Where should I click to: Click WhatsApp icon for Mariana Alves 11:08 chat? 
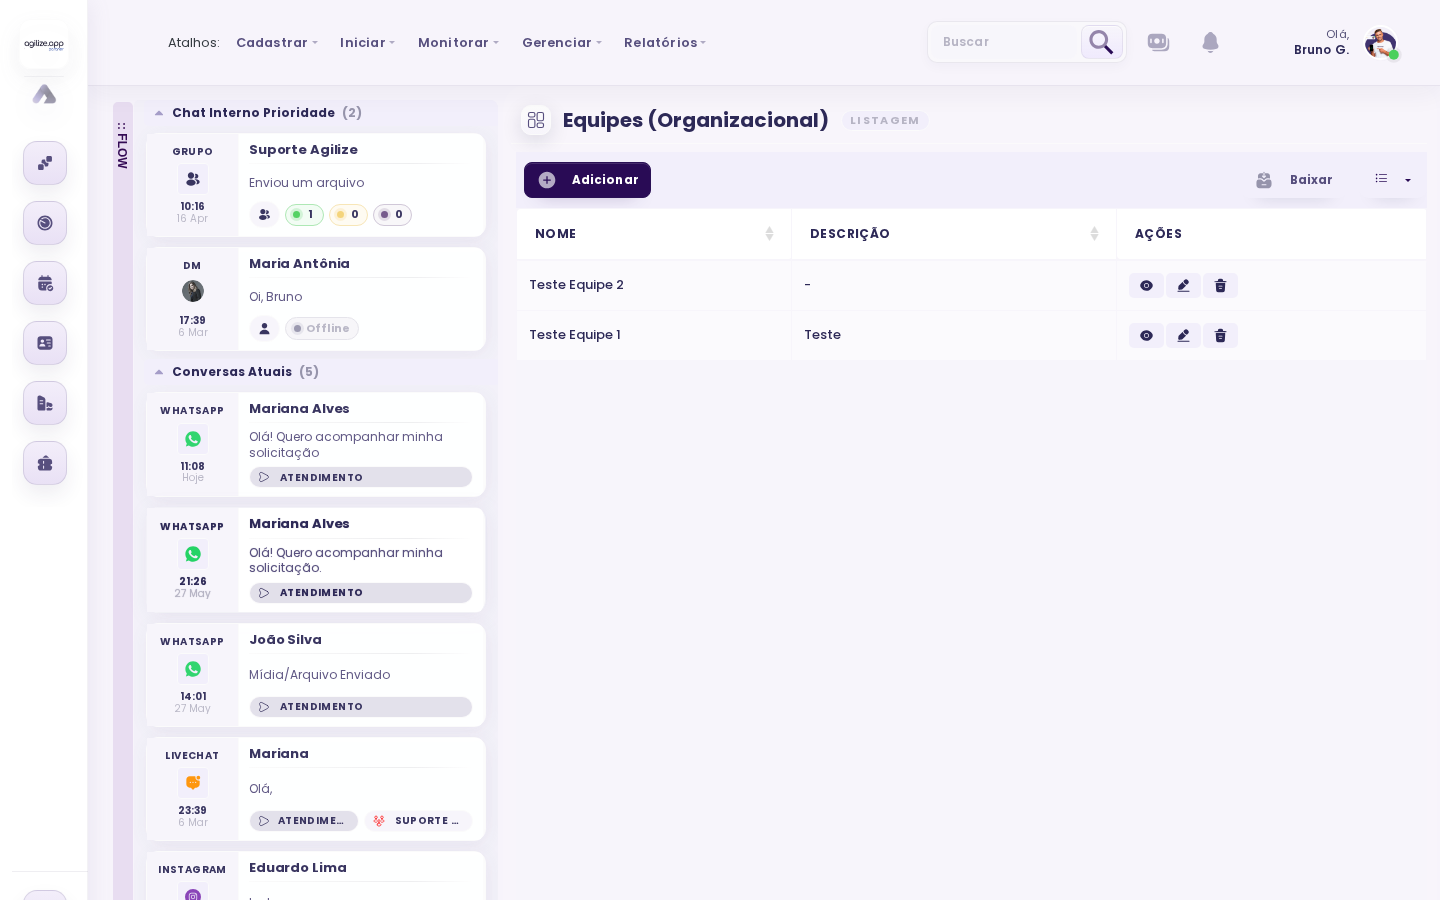coord(193,439)
